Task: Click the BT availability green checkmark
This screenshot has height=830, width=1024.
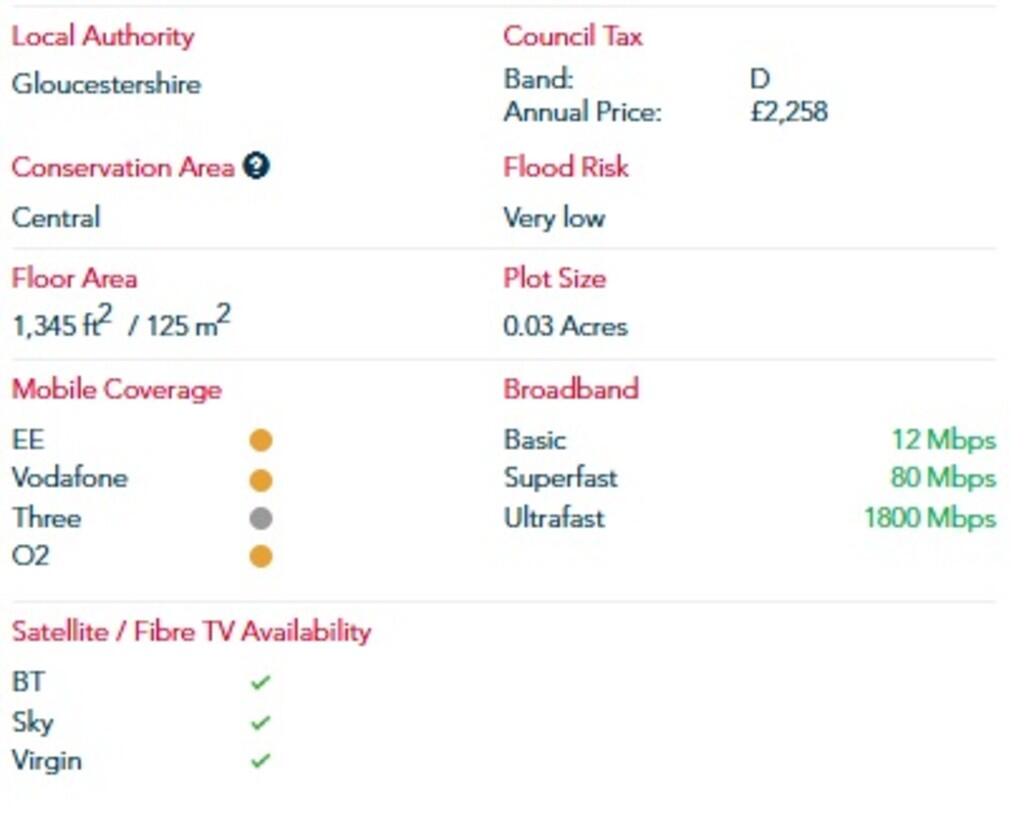Action: pyautogui.click(x=261, y=683)
